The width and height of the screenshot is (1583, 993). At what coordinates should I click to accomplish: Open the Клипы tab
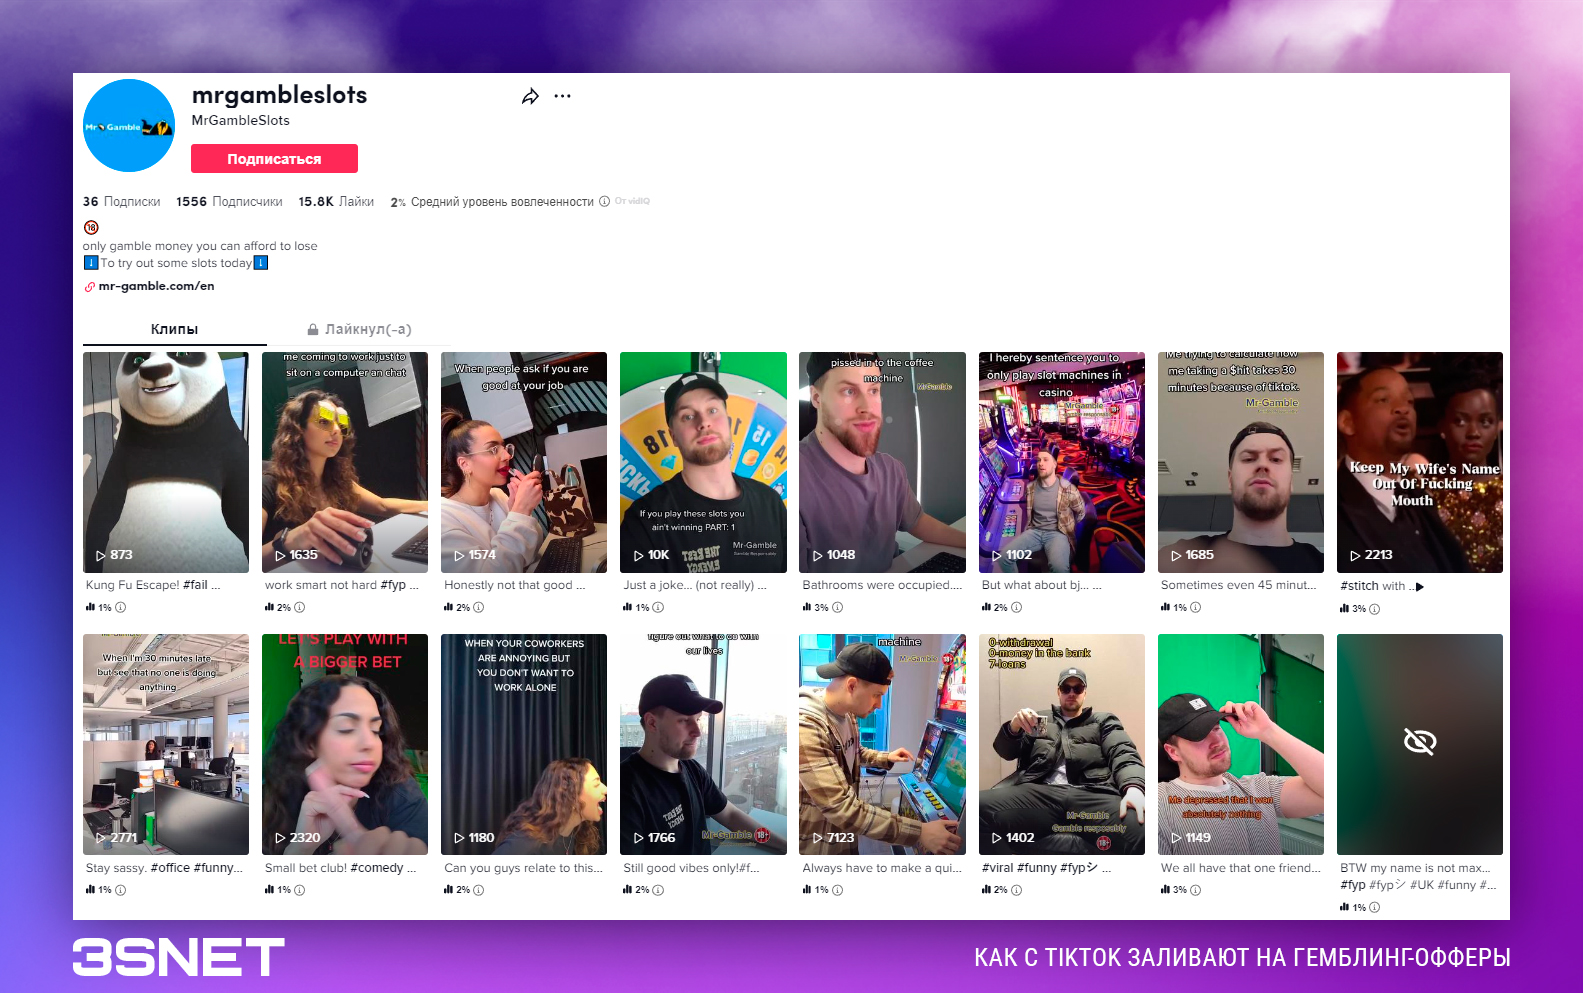pyautogui.click(x=174, y=329)
